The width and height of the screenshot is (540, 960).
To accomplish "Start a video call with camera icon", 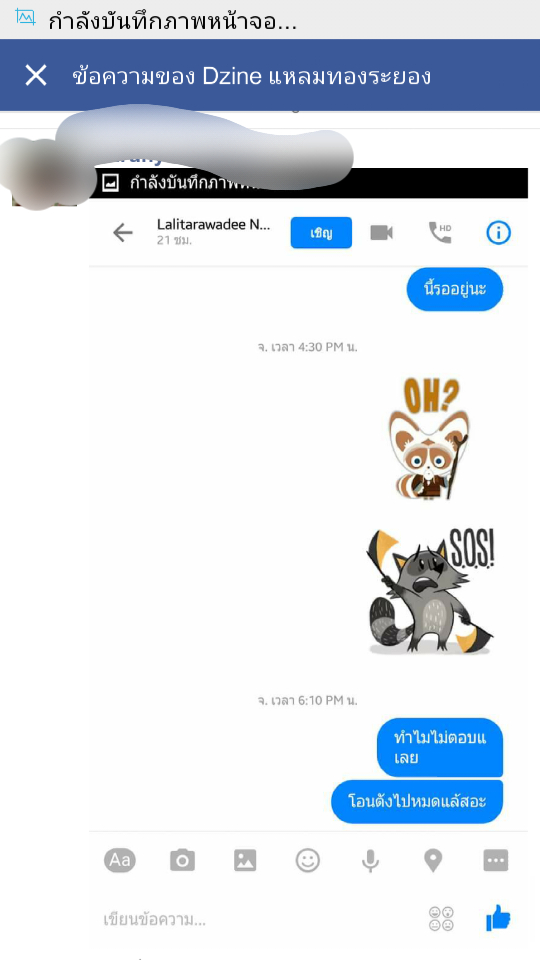I will pyautogui.click(x=381, y=233).
